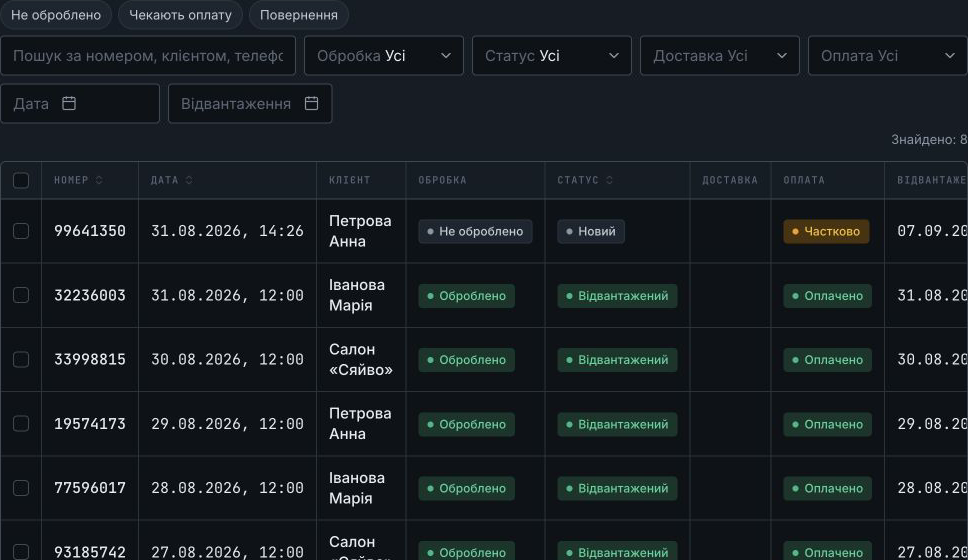Open order number 32236003

coord(90,295)
